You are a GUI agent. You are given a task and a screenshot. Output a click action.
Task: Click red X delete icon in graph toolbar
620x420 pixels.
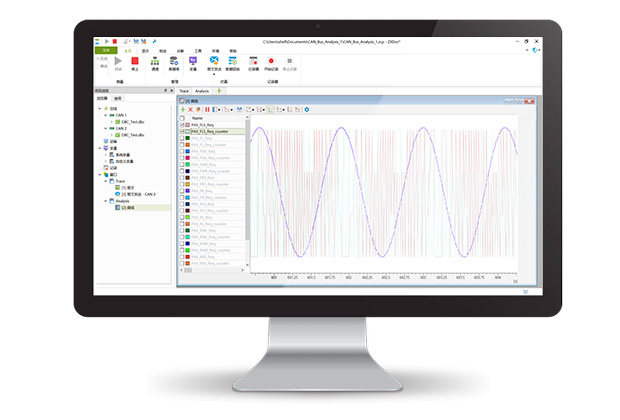coord(190,109)
